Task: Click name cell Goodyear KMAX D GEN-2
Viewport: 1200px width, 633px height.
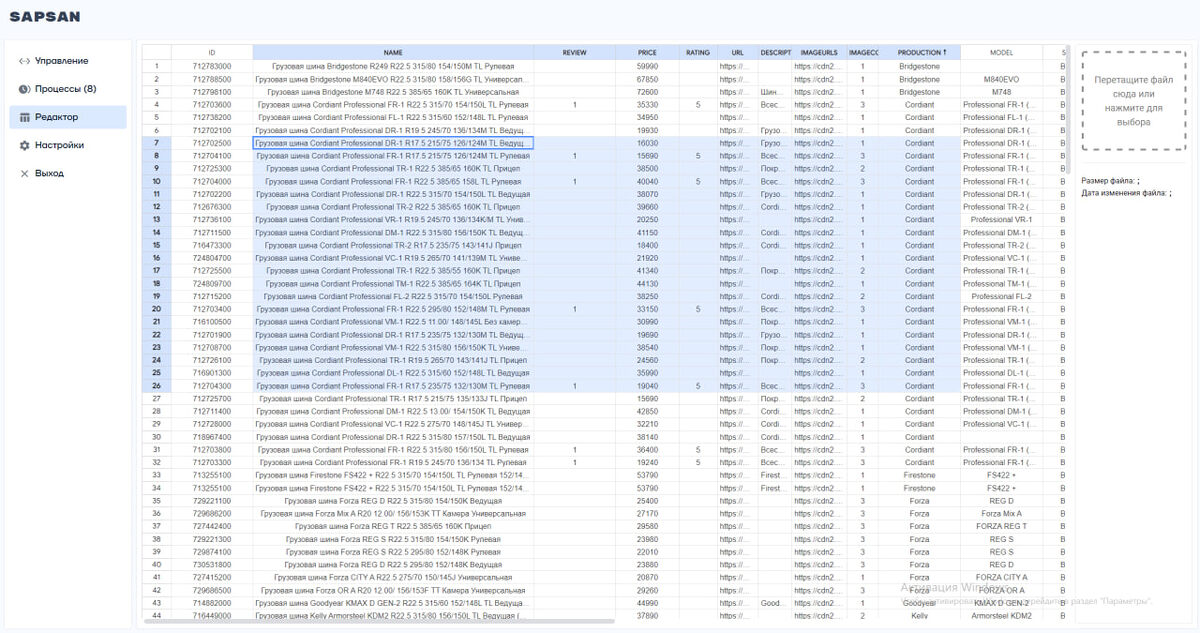Action: tap(393, 603)
